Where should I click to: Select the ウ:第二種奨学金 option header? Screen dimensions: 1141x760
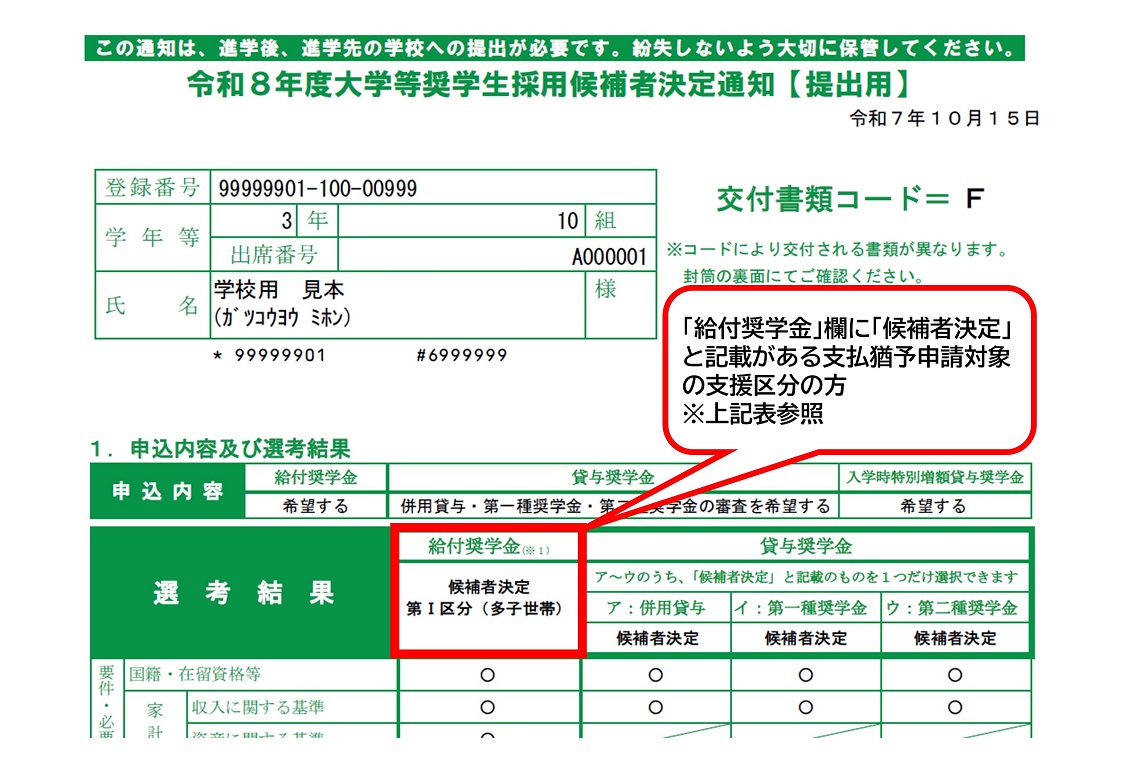[955, 608]
